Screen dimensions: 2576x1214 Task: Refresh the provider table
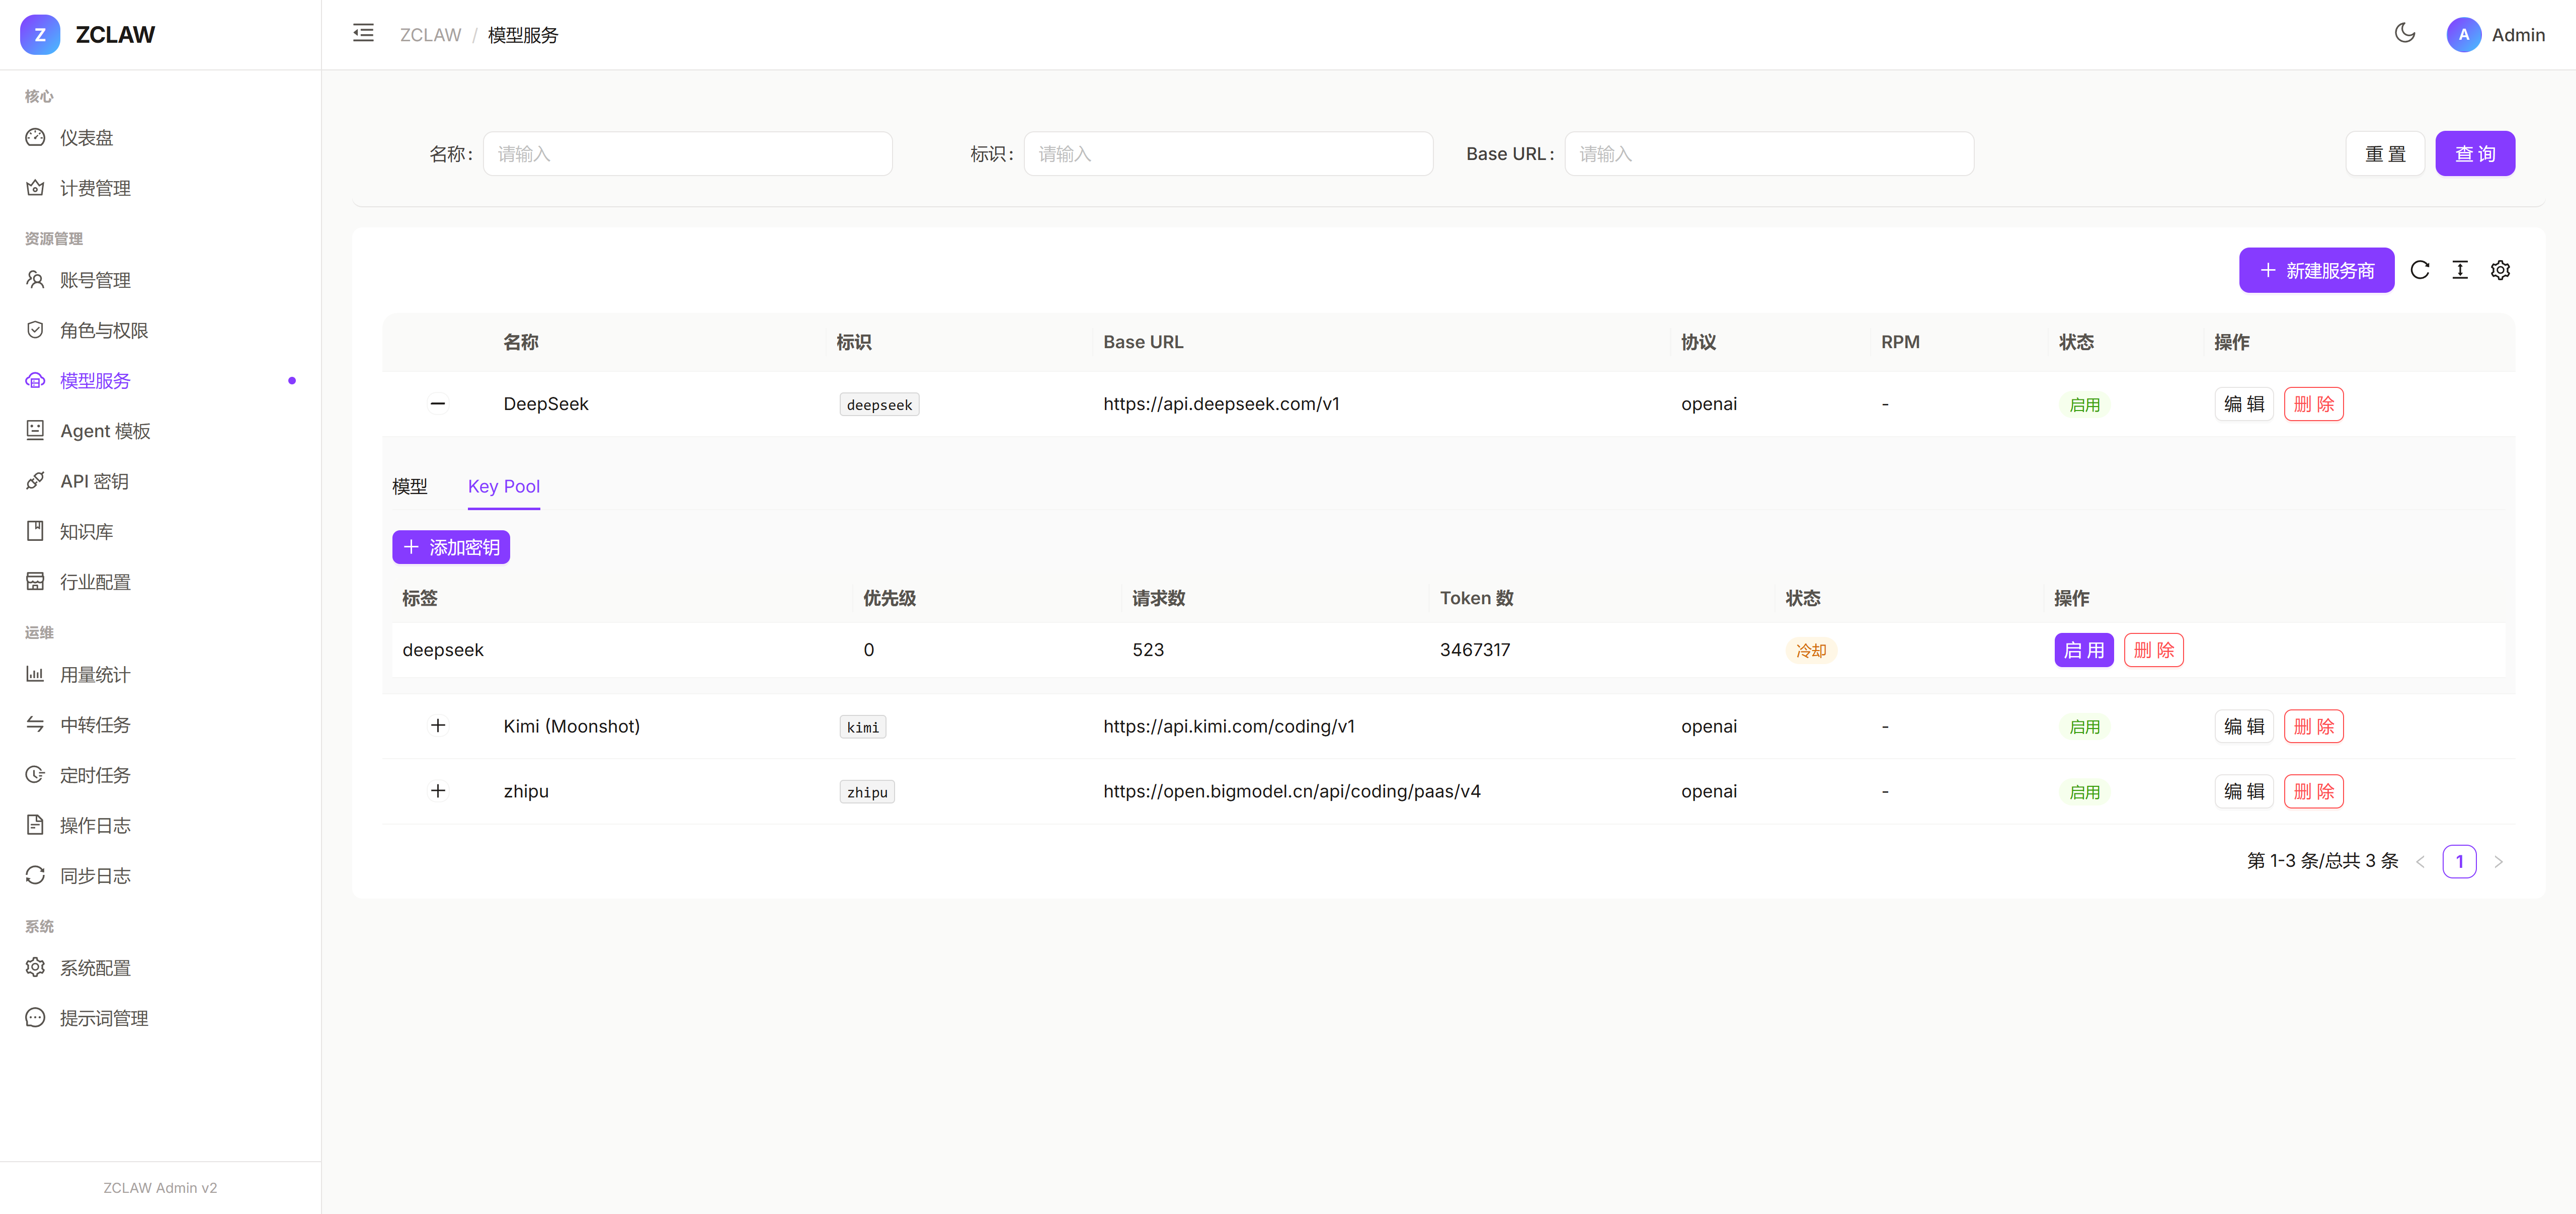pyautogui.click(x=2419, y=270)
